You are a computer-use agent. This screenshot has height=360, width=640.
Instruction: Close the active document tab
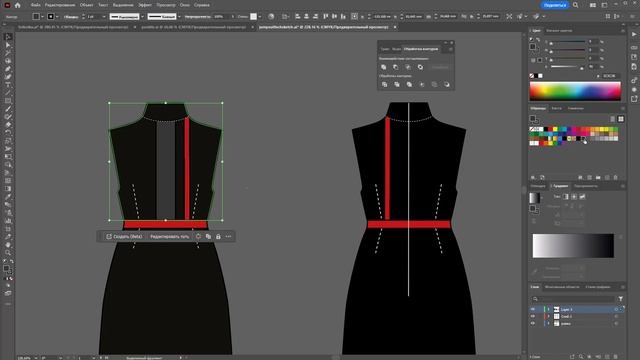pyautogui.click(x=395, y=27)
